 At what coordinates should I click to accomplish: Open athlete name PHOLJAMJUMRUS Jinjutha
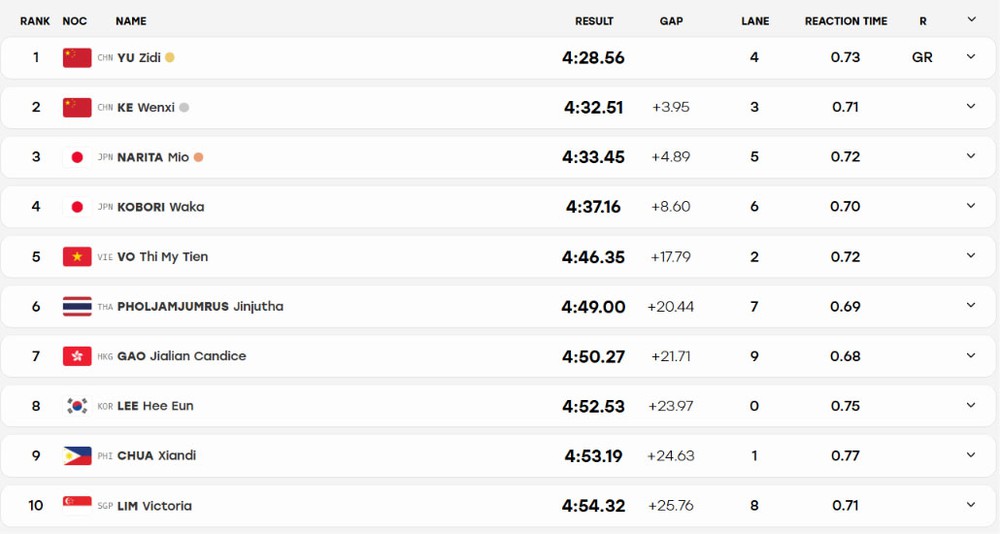[200, 306]
